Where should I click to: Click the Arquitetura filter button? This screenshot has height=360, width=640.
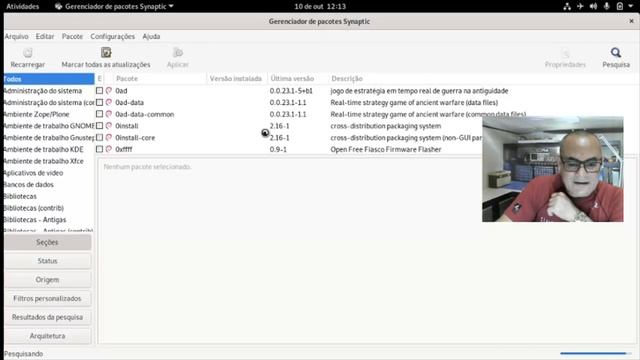tap(47, 336)
